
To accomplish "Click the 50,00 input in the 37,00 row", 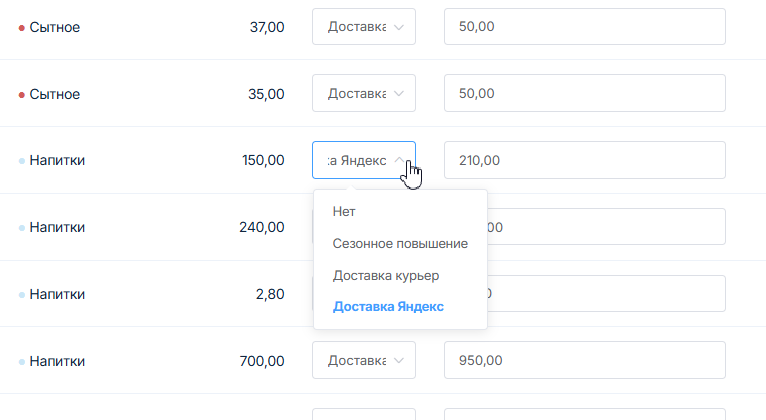I will coord(584,27).
